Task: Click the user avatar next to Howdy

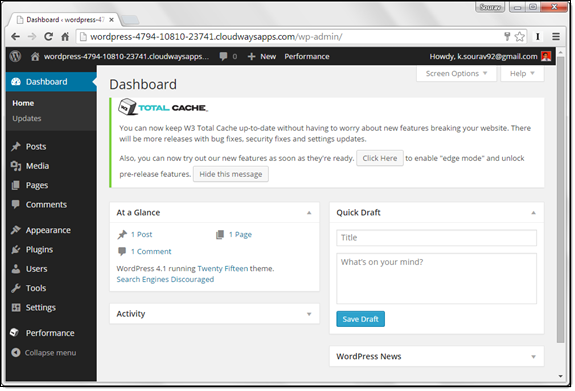Action: (x=546, y=56)
